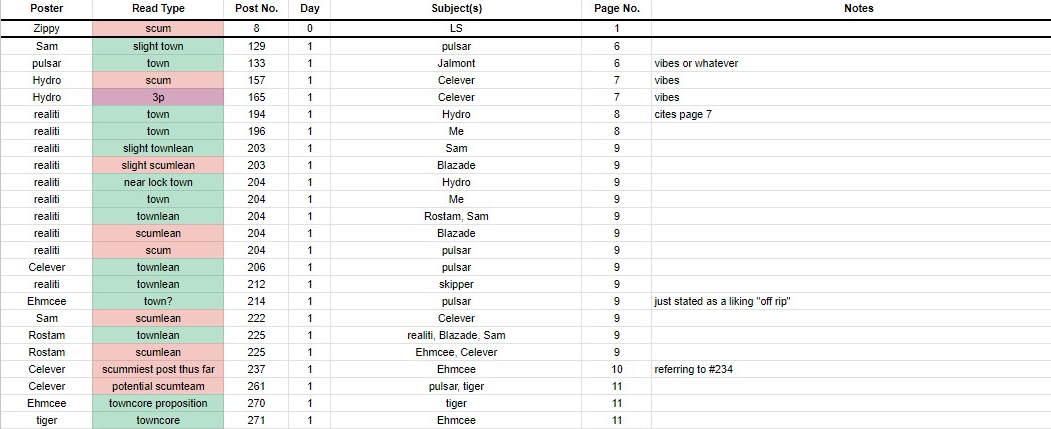Screen dimensions: 1051x429
Task: Click the Zippy poster cell
Action: coord(47,29)
